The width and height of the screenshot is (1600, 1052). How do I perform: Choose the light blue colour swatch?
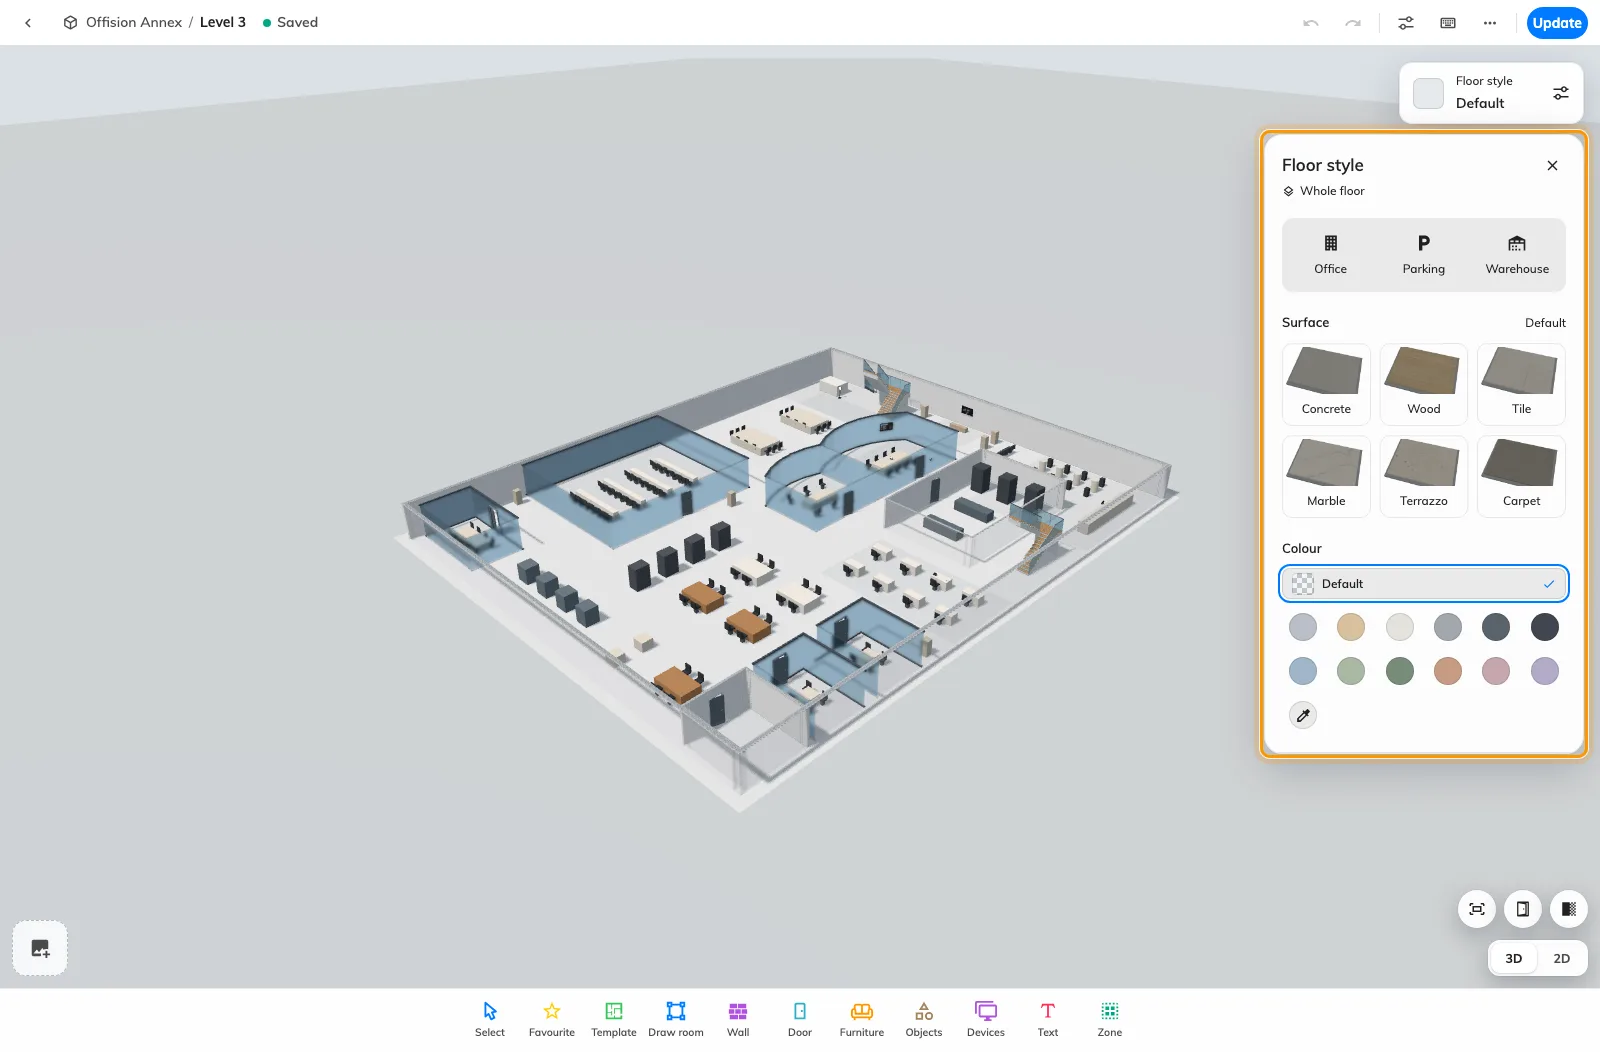1303,671
